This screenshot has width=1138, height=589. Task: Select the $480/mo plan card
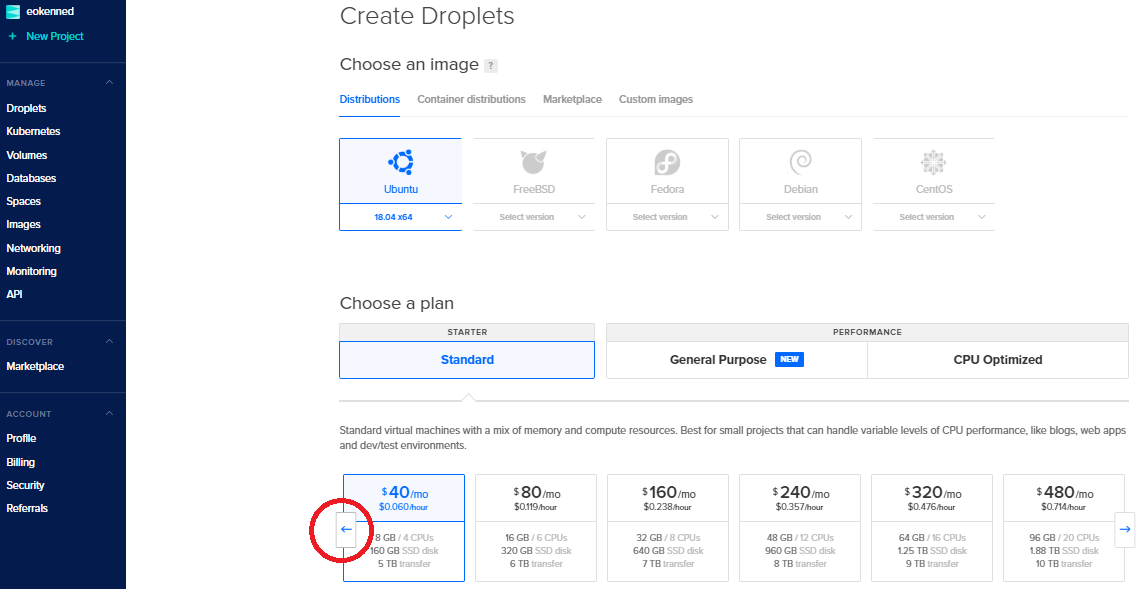point(1064,527)
